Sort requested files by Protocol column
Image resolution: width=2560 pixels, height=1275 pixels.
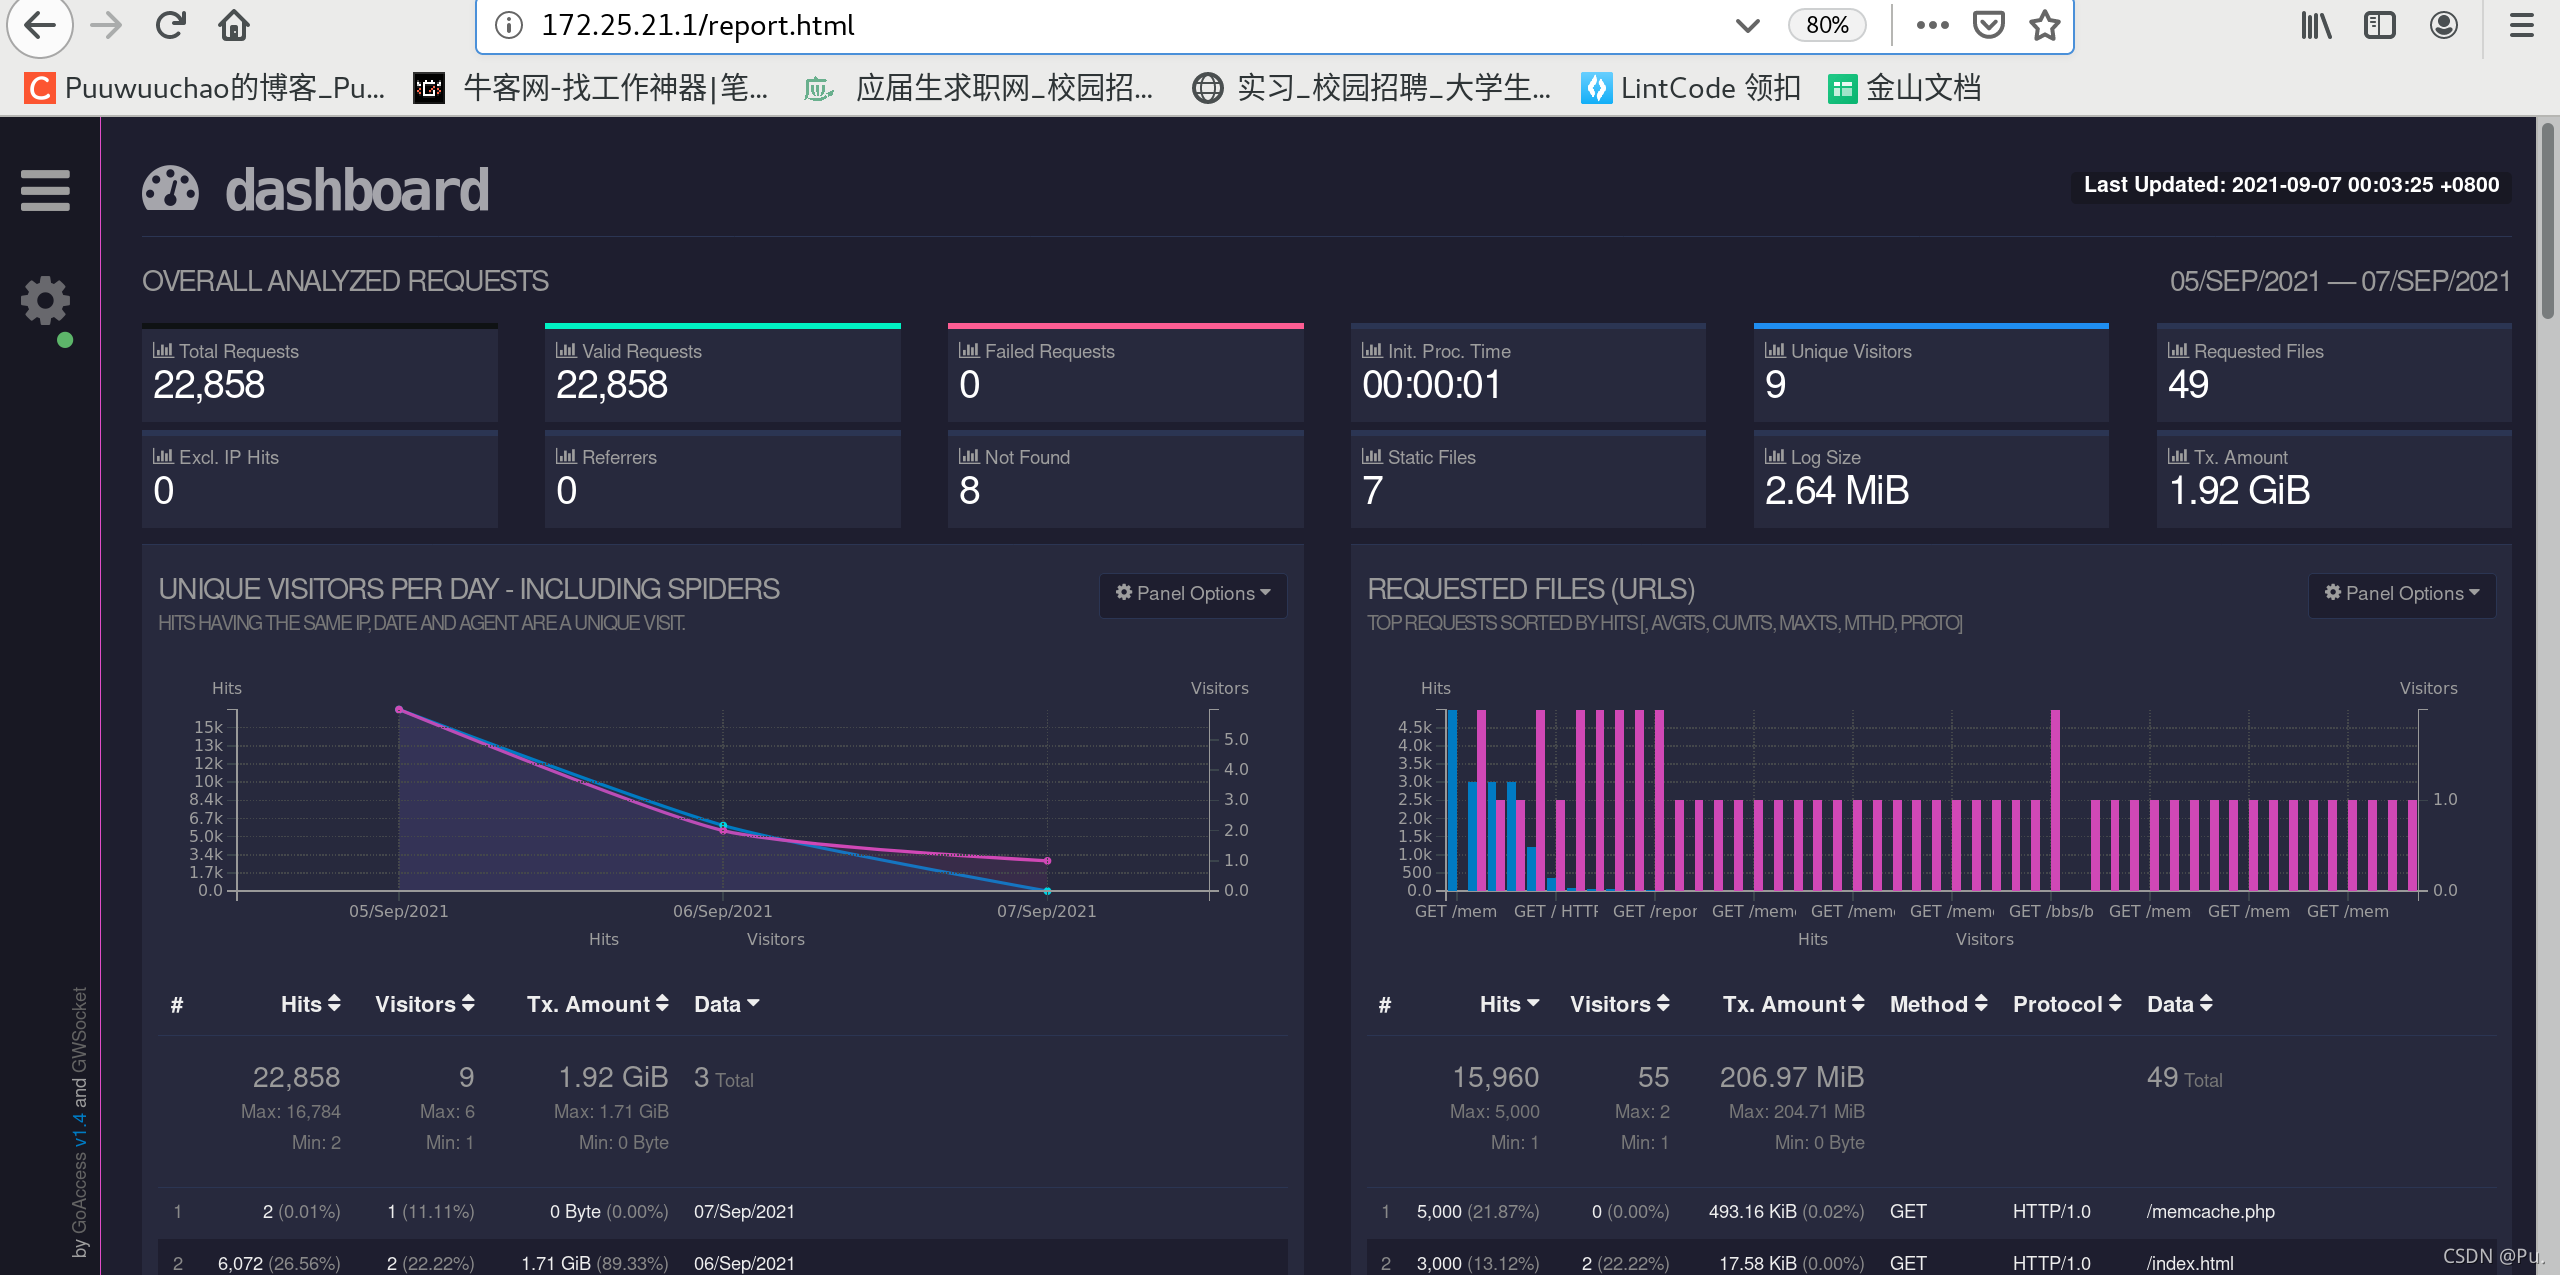[x=2066, y=1004]
